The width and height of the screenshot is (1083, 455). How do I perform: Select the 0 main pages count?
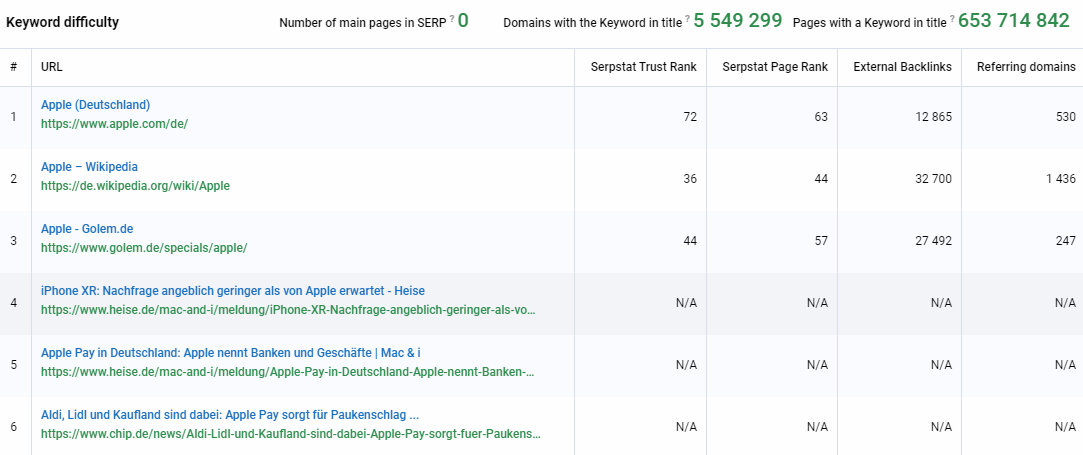click(463, 21)
